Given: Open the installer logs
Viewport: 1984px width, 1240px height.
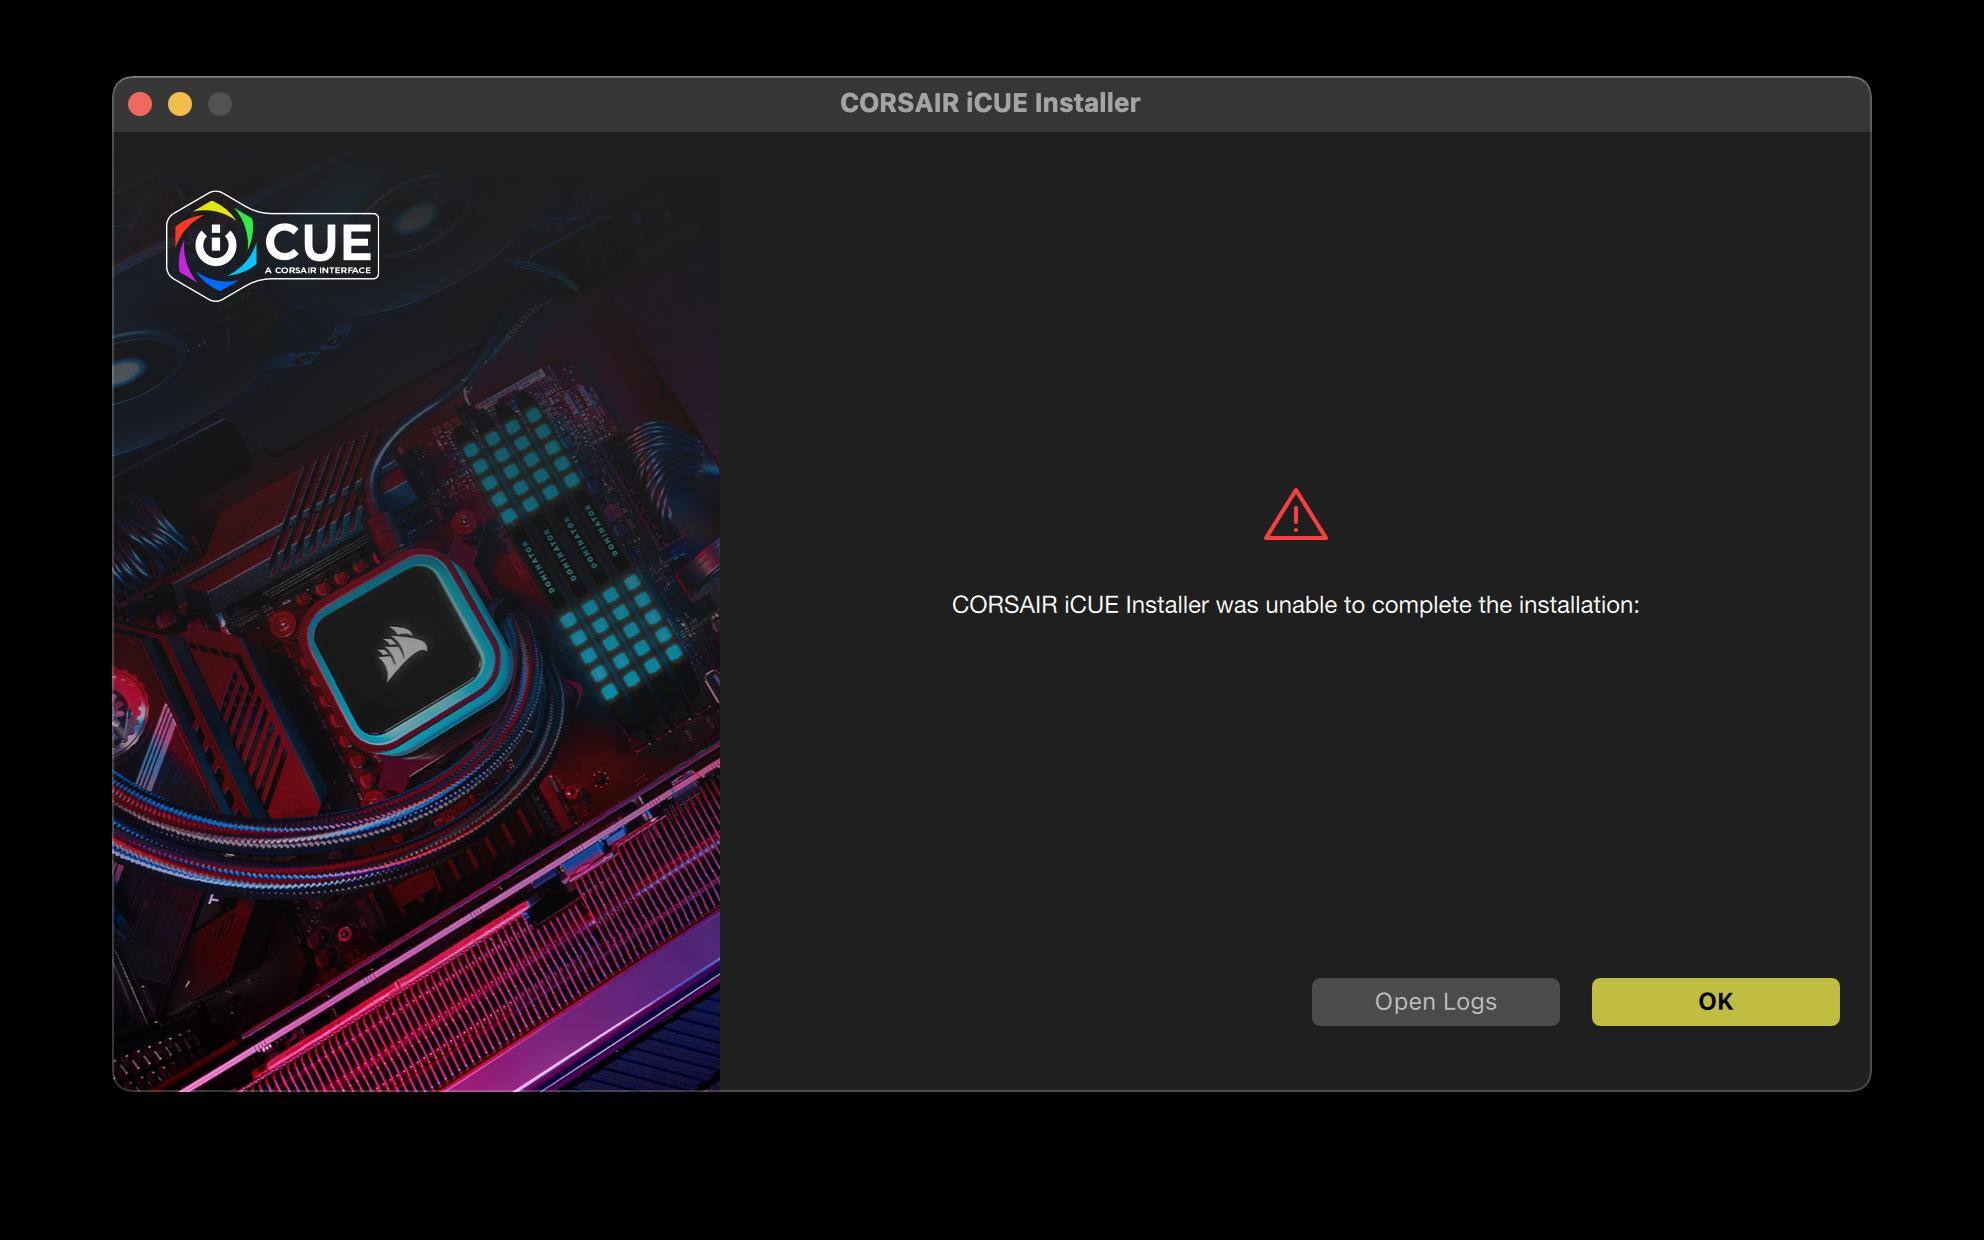Looking at the screenshot, I should 1435,1001.
